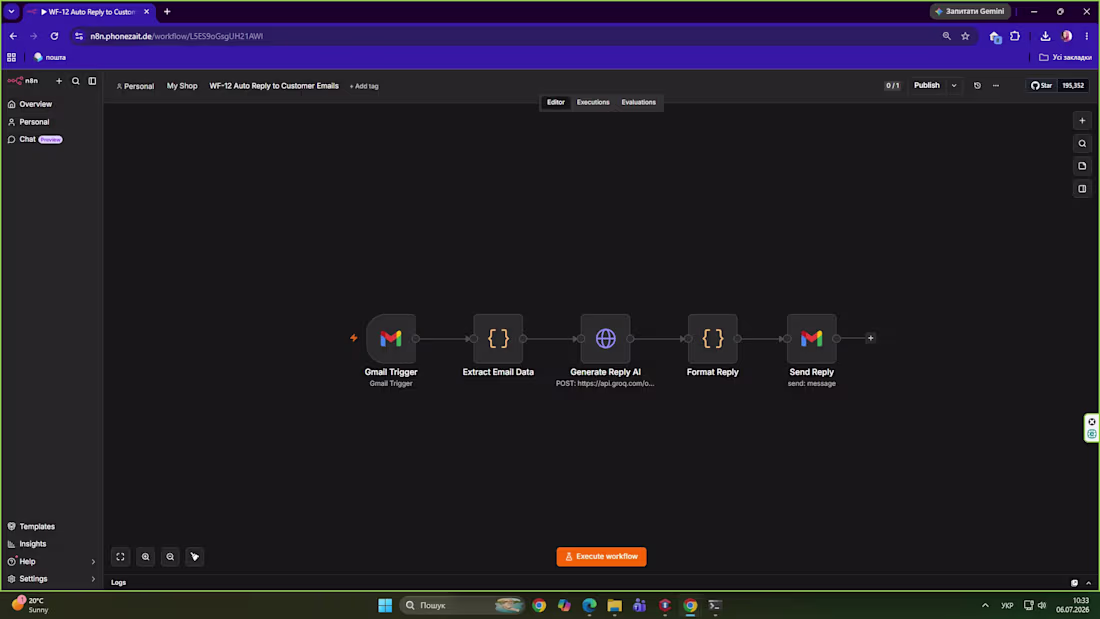Switch the УКР keyboard language indicator
The image size is (1100, 619).
pos(1007,605)
